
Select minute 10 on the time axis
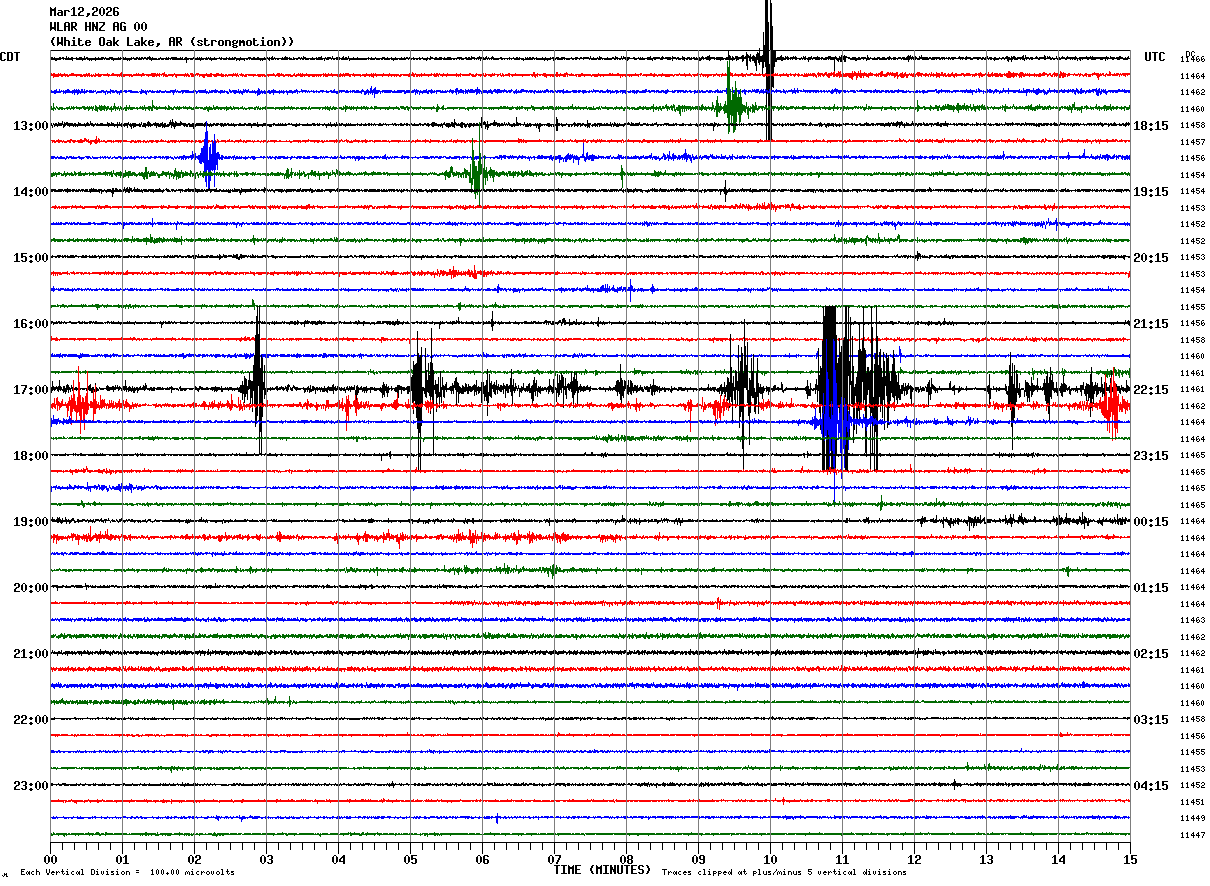click(x=770, y=859)
